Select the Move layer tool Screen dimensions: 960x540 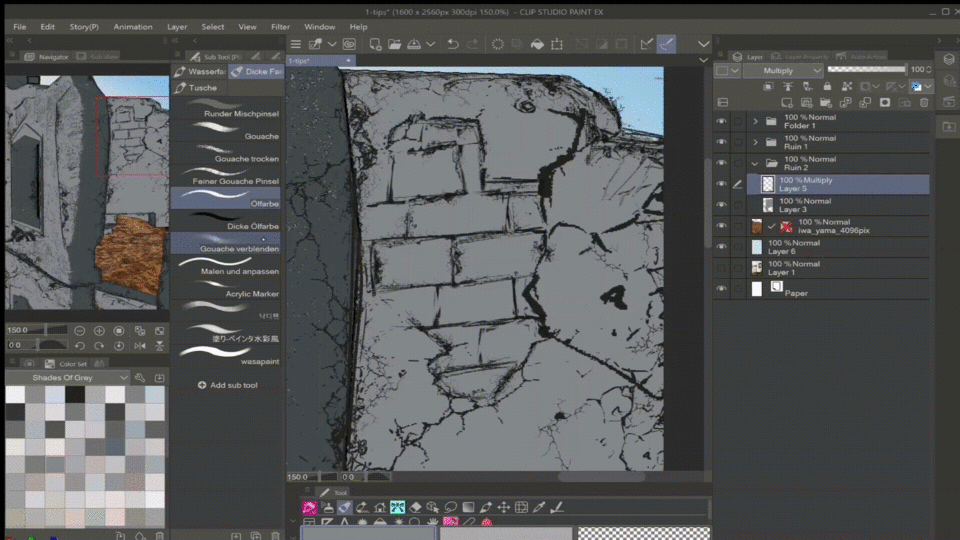coord(504,508)
